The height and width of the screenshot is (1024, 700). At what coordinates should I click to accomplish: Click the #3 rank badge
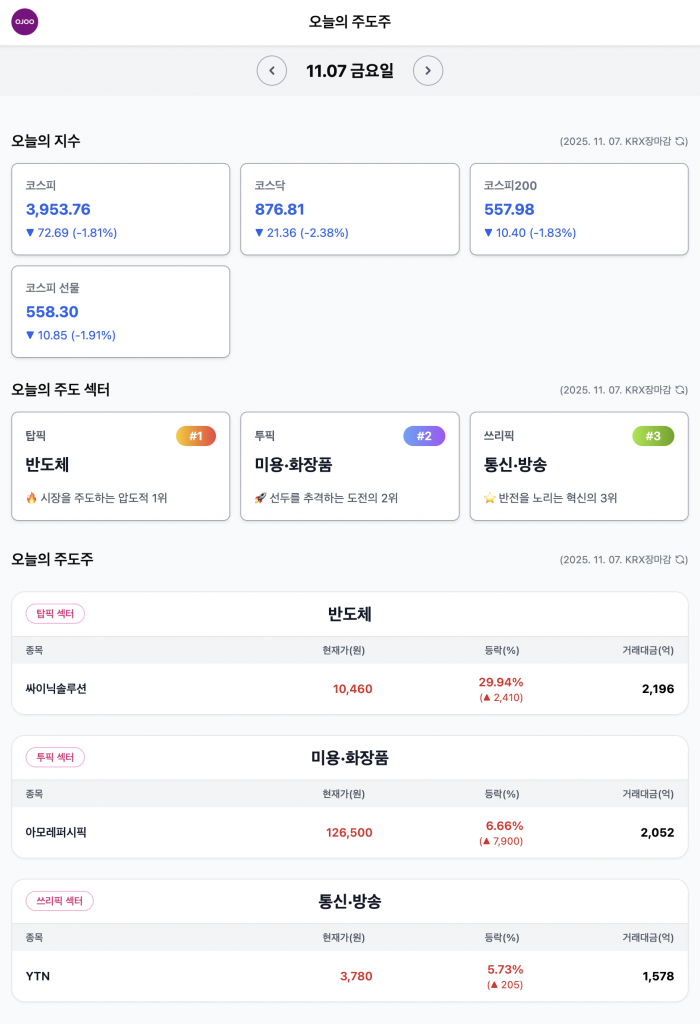click(653, 436)
